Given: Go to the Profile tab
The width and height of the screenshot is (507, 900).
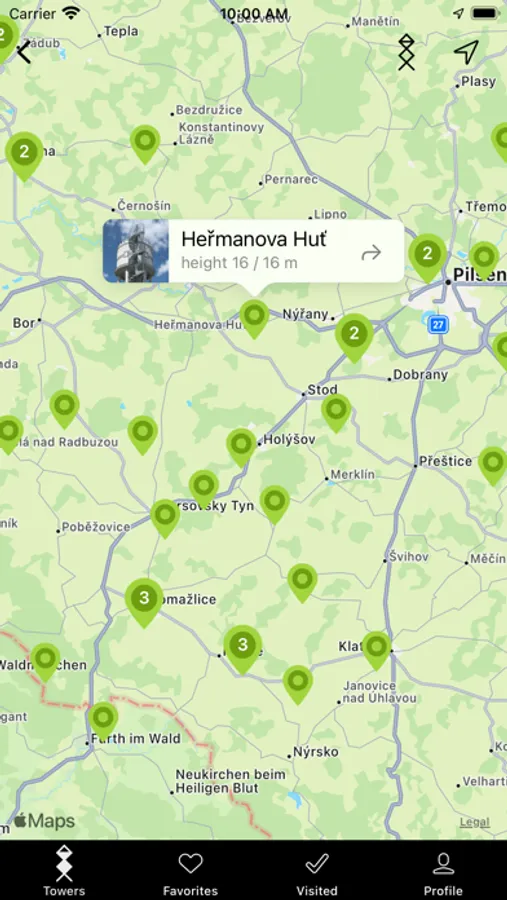Looking at the screenshot, I should pyautogui.click(x=443, y=874).
